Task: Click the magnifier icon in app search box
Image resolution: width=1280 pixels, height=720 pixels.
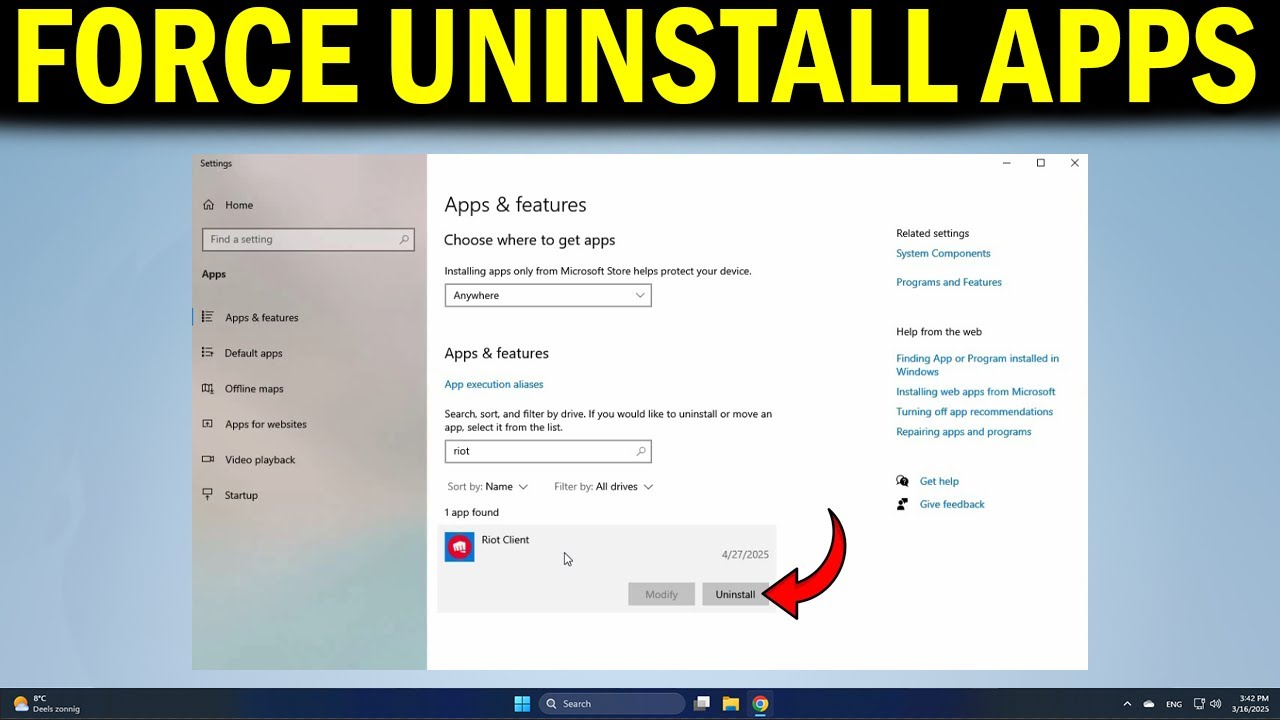Action: (x=641, y=451)
